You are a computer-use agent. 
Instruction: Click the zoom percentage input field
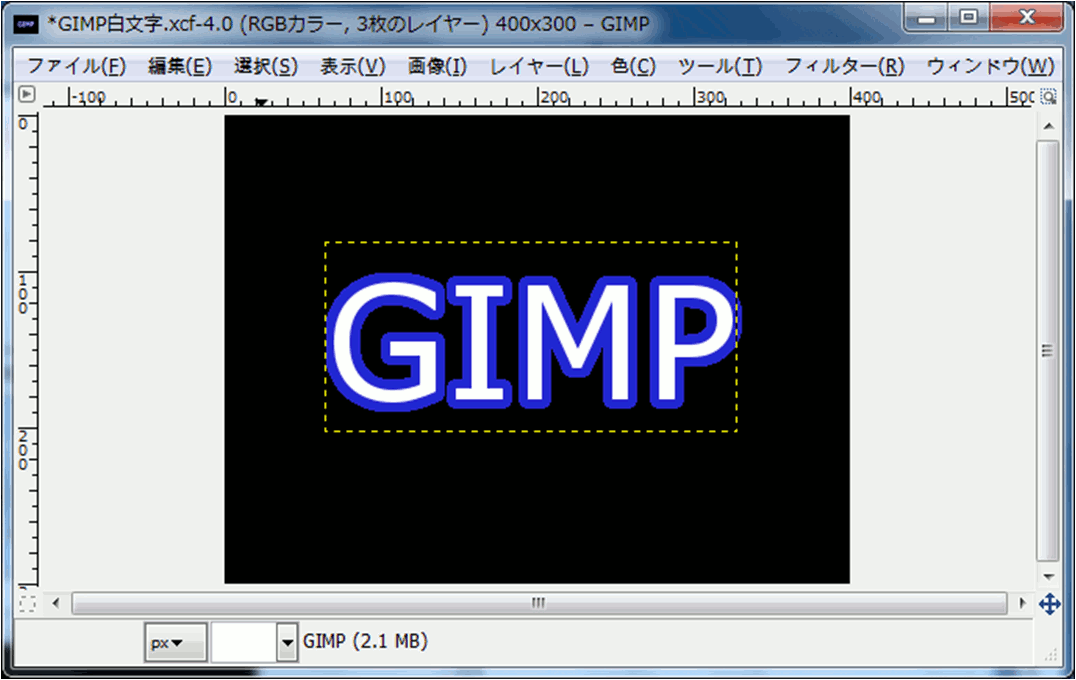point(243,643)
